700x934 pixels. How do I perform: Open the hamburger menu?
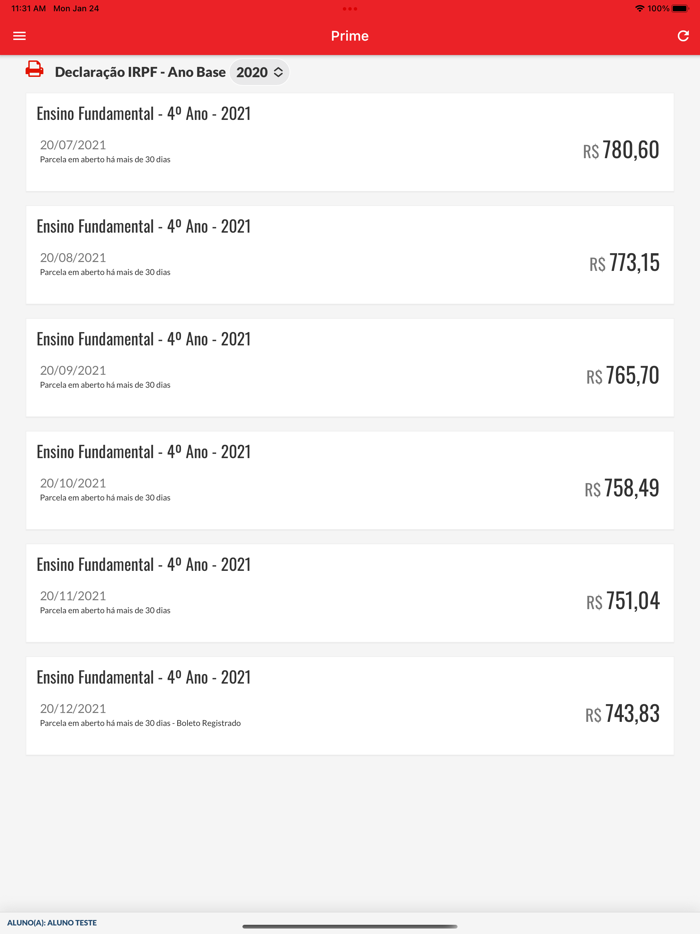click(19, 36)
